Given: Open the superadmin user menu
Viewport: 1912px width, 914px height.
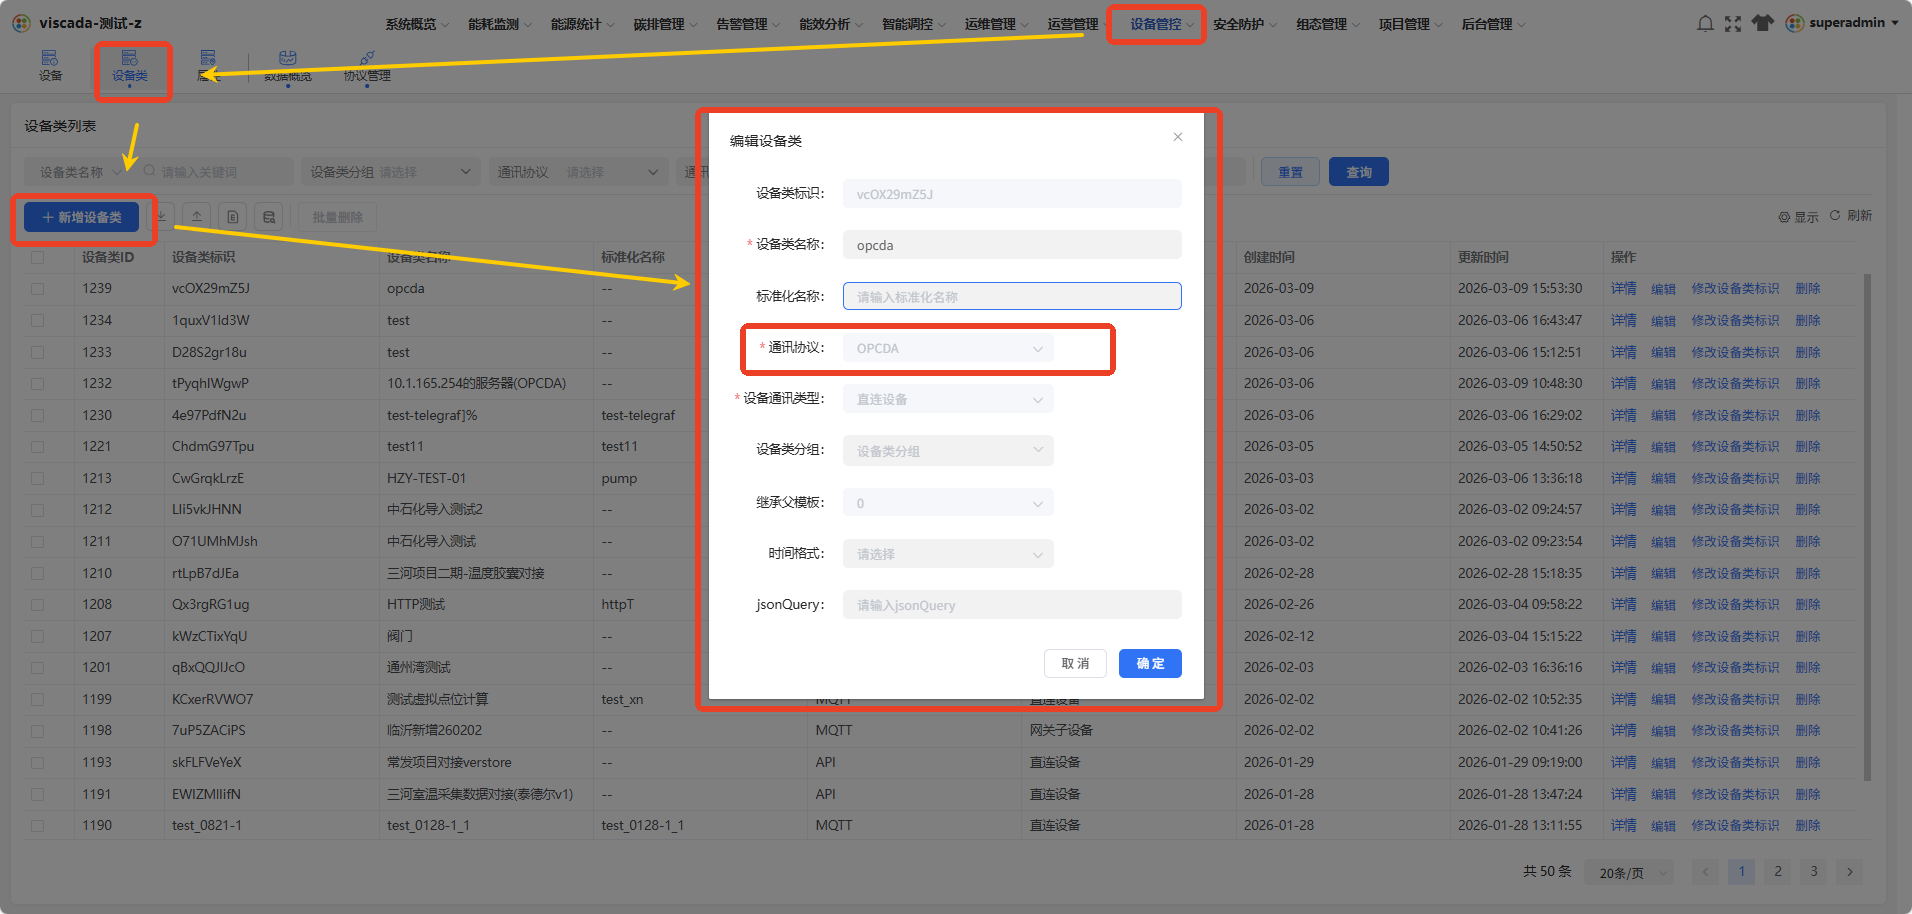Looking at the screenshot, I should pos(1842,23).
